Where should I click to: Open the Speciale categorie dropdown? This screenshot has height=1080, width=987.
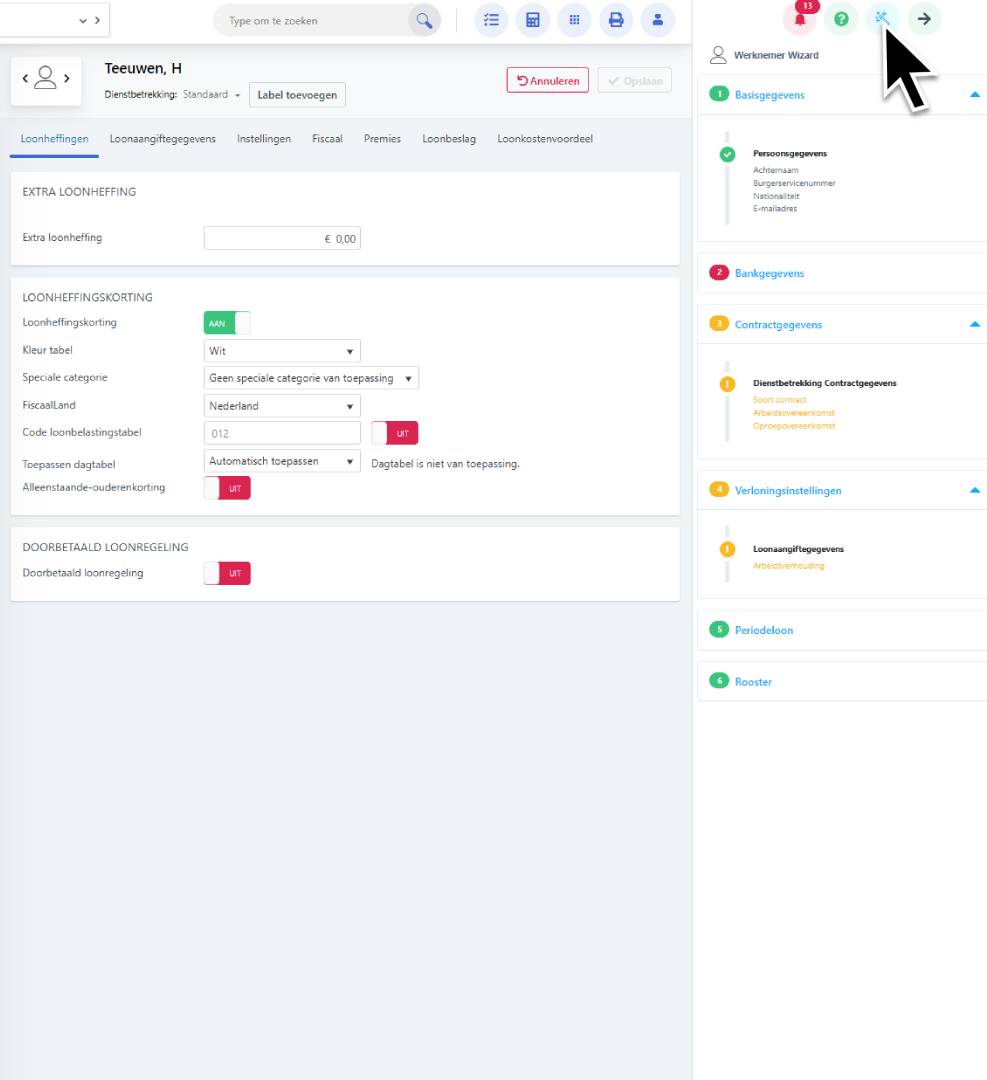311,378
